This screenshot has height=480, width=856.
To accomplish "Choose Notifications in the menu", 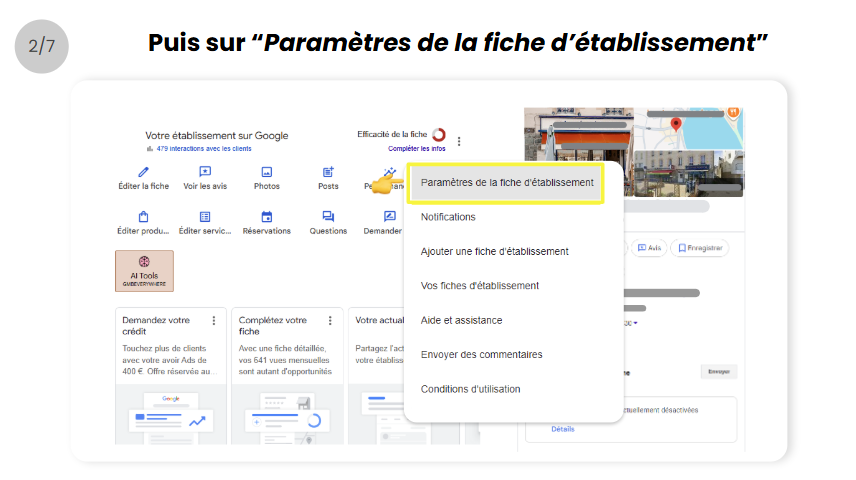I will pyautogui.click(x=448, y=217).
